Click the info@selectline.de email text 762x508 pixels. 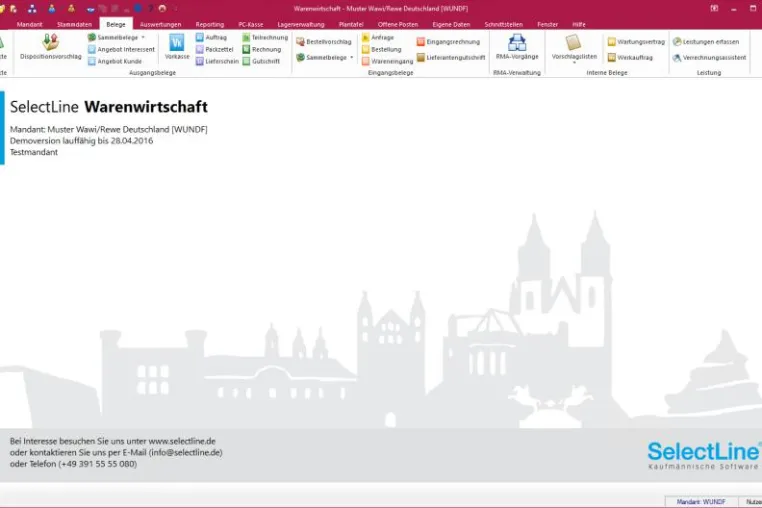(x=185, y=453)
